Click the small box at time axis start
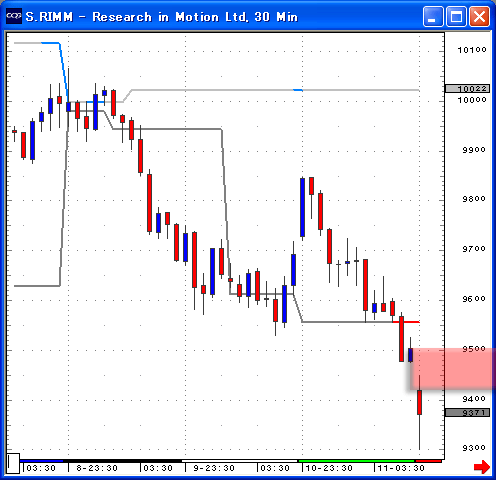Image resolution: width=496 pixels, height=480 pixels. point(13,463)
